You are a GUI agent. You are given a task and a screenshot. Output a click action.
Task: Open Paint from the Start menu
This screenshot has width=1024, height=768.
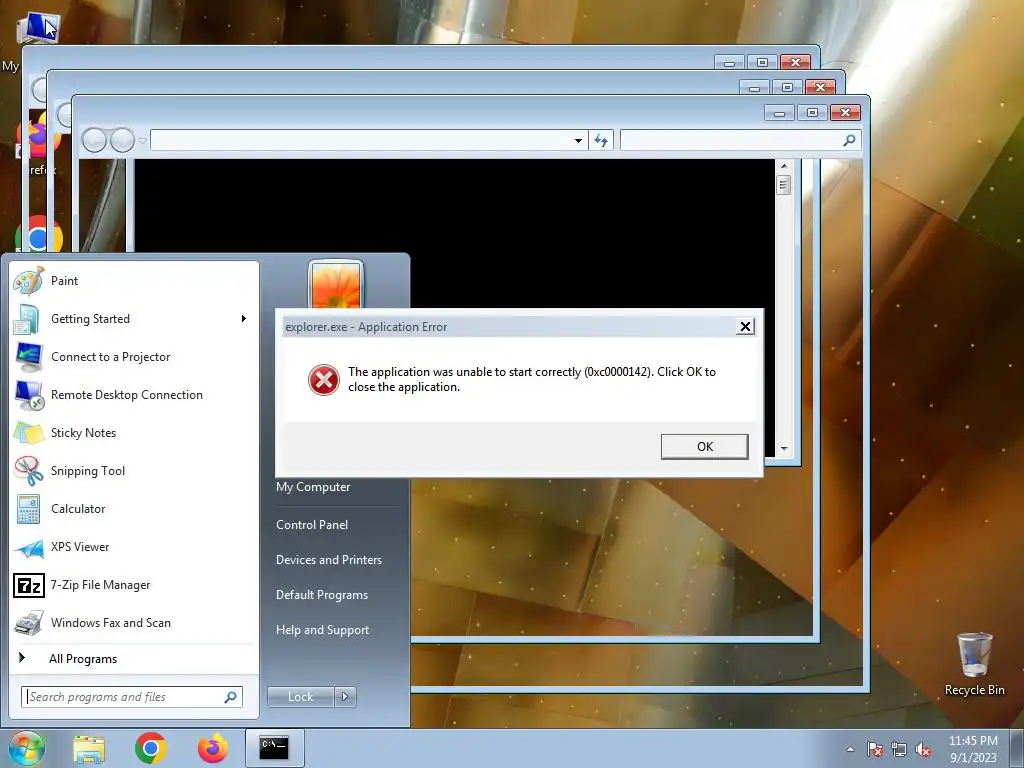click(134, 281)
